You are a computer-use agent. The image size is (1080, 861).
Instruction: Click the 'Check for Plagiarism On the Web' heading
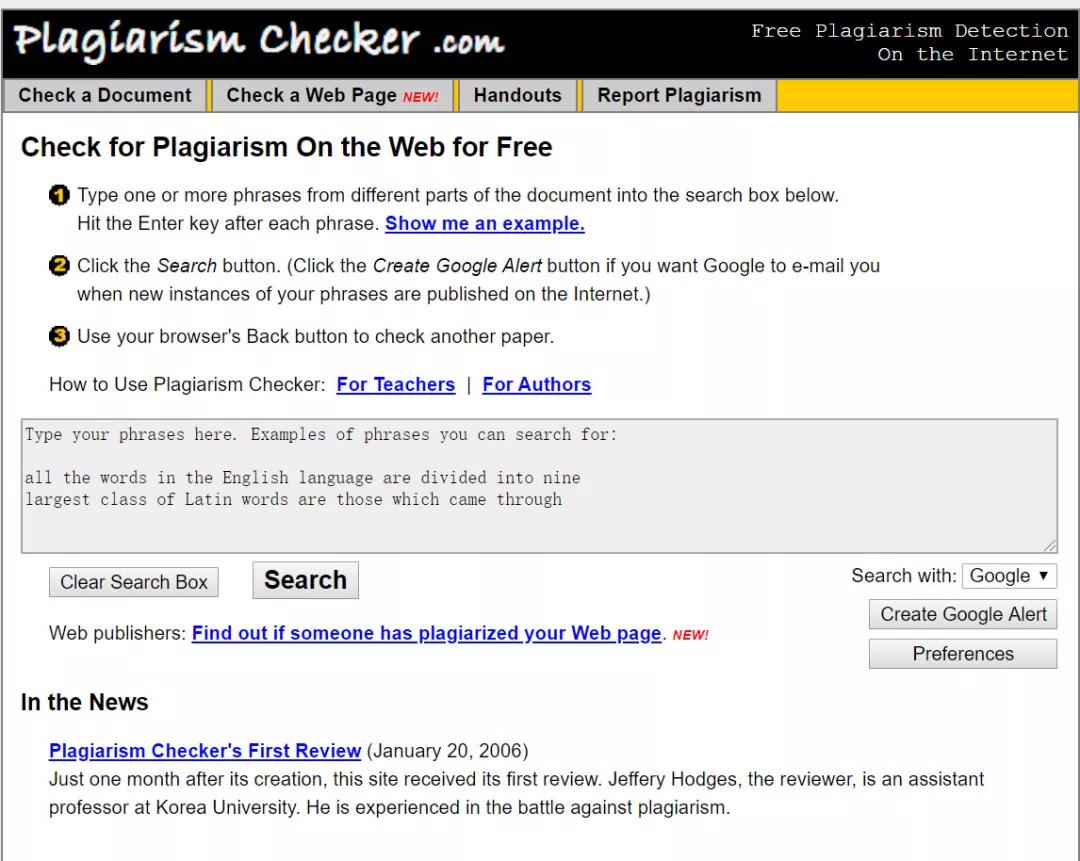coord(287,147)
